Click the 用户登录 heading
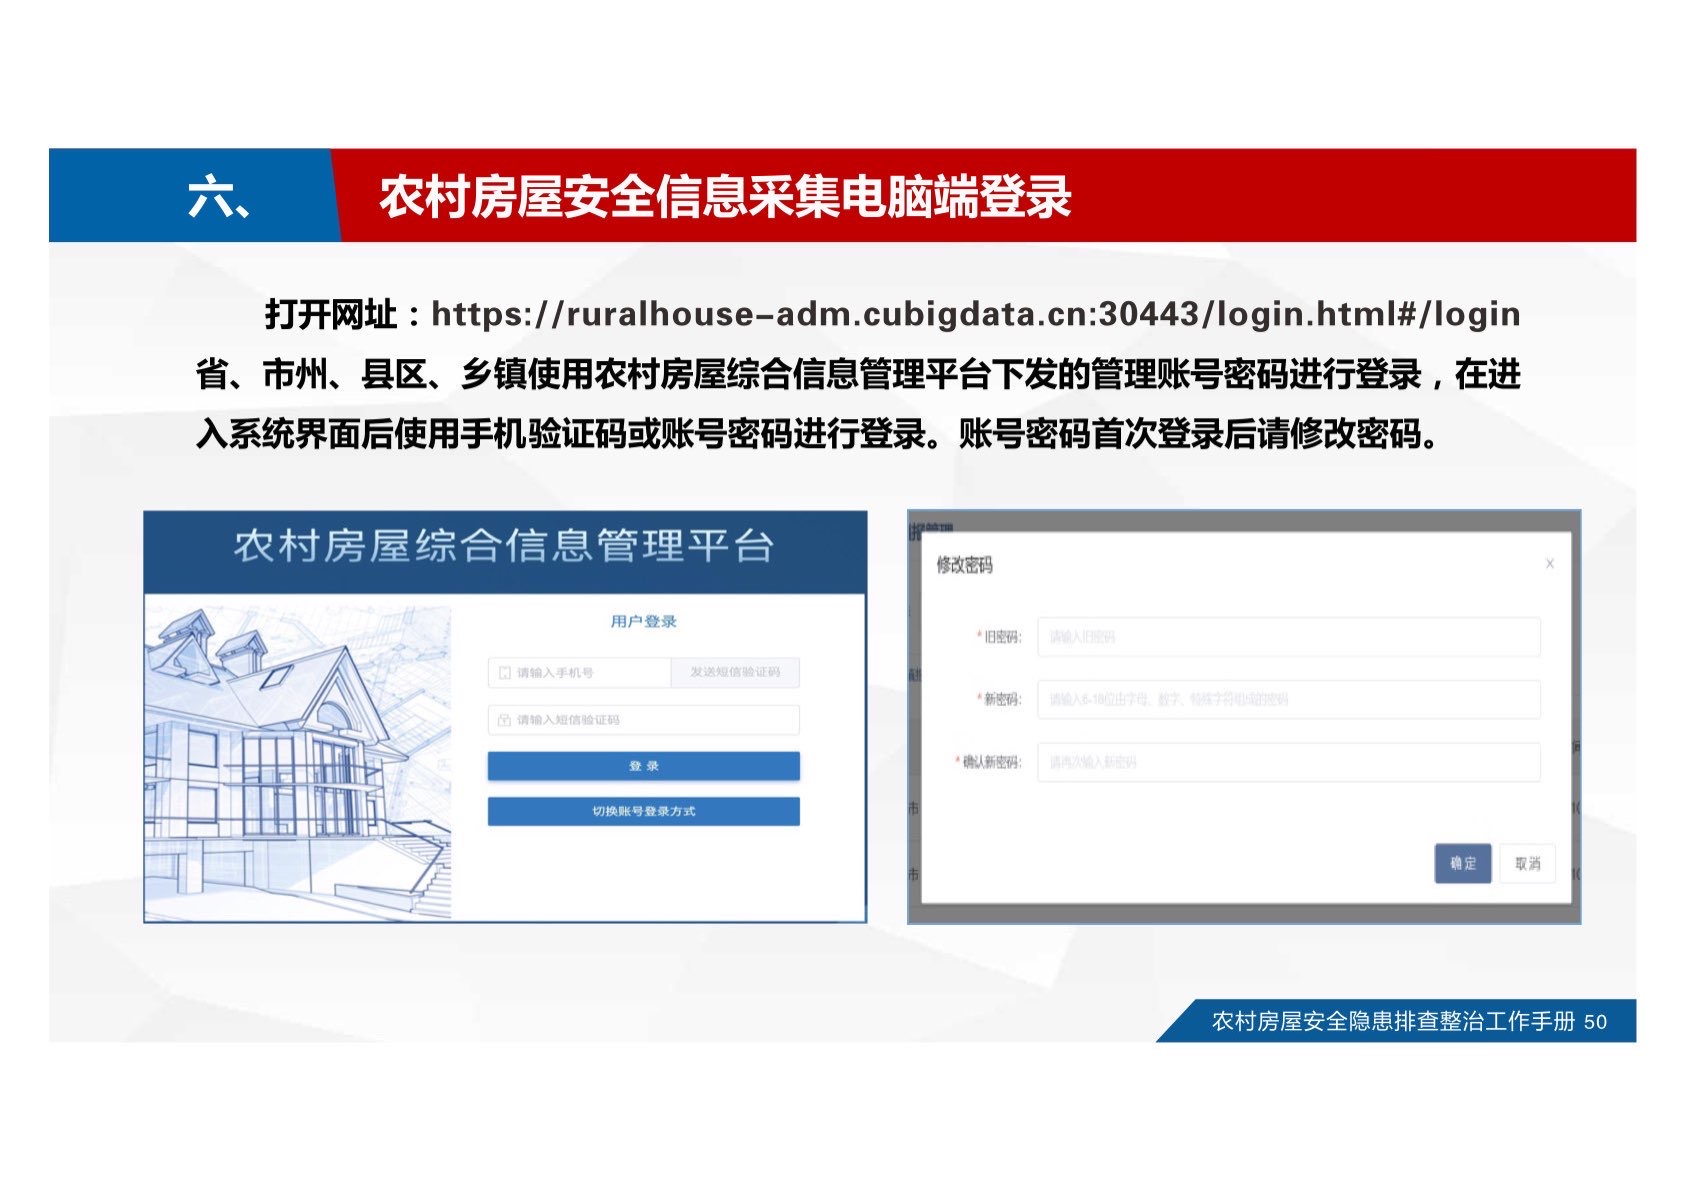The height and width of the screenshot is (1192, 1684). point(643,621)
